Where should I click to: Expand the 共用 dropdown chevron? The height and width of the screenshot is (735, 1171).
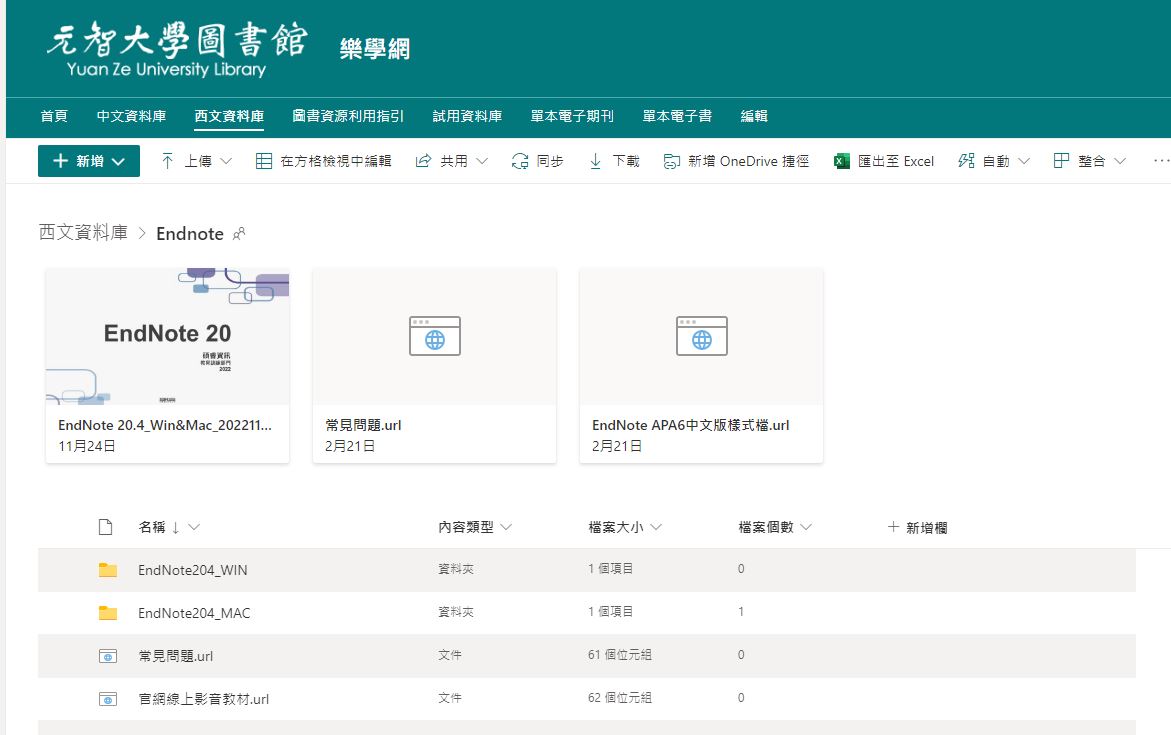tap(482, 161)
